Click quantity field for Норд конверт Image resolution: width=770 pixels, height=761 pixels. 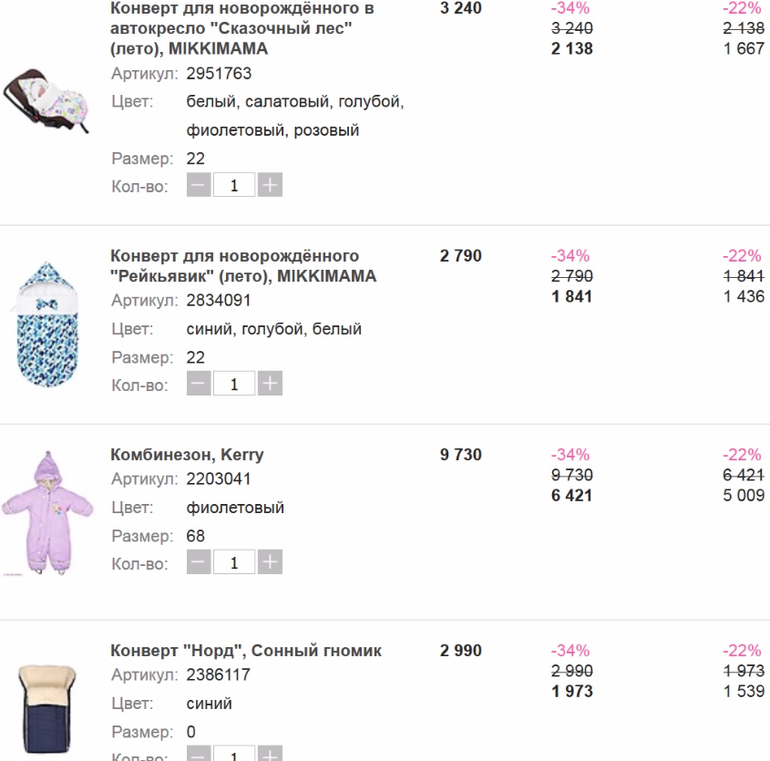pyautogui.click(x=234, y=754)
